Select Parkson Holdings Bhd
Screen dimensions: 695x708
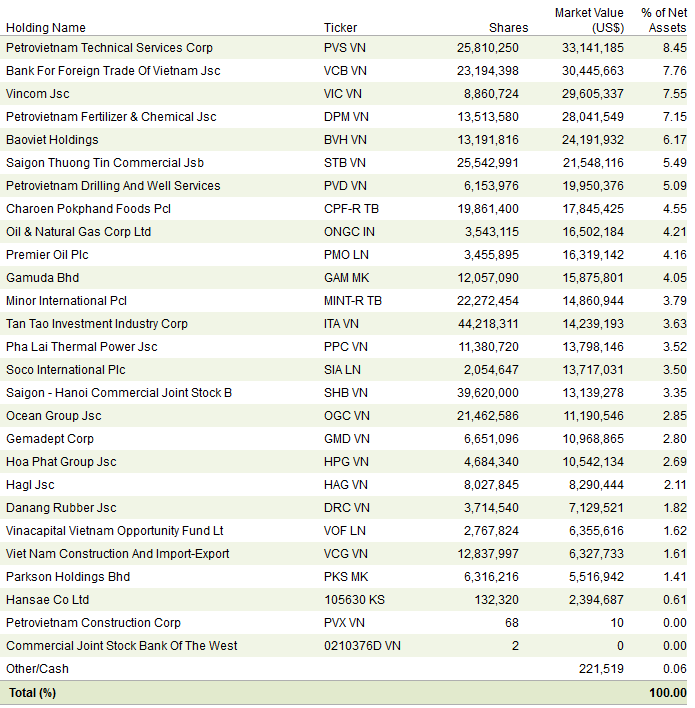click(68, 578)
